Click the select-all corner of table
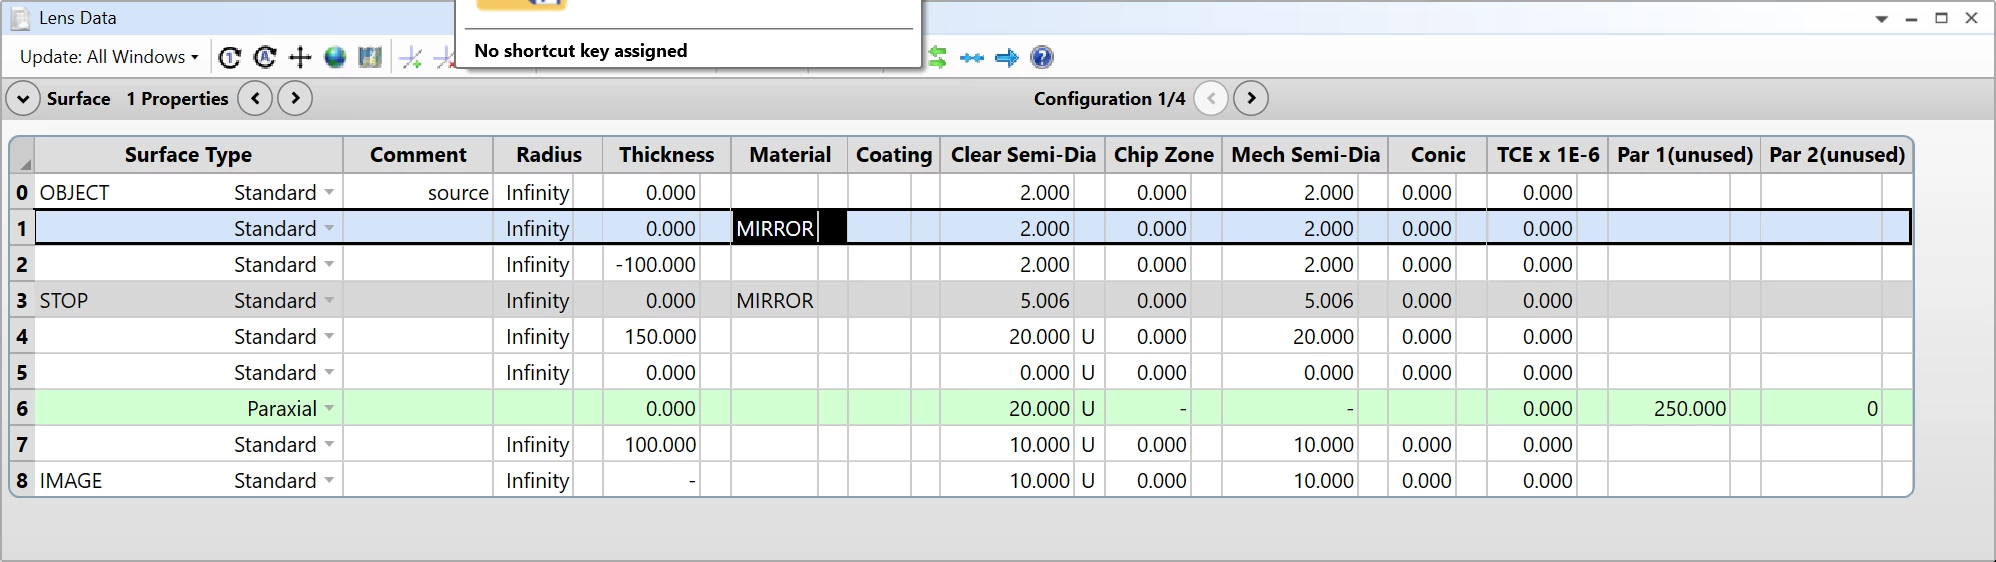Screen dimensions: 1996x562 pos(22,155)
